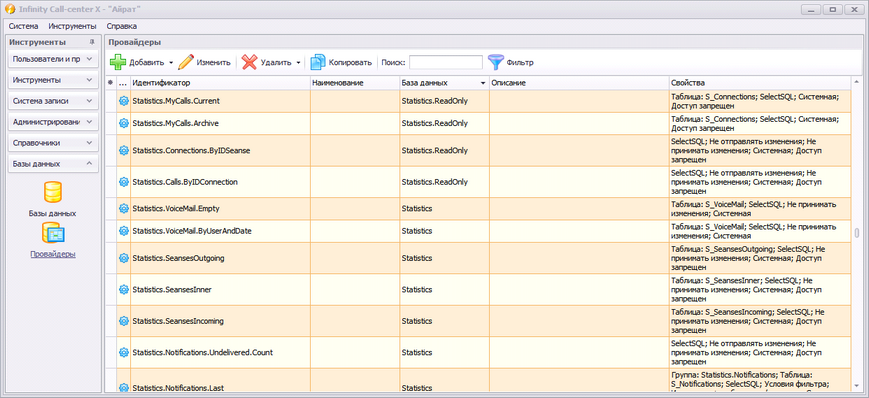
Task: Select Statistics.Connections.ByIDSeanse identifier cell
Action: point(220,151)
